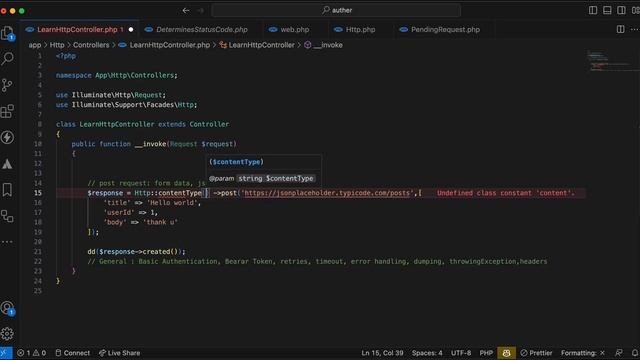Click the '// General : Basic Authentication' comment
This screenshot has width=640, height=360.
click(317, 262)
